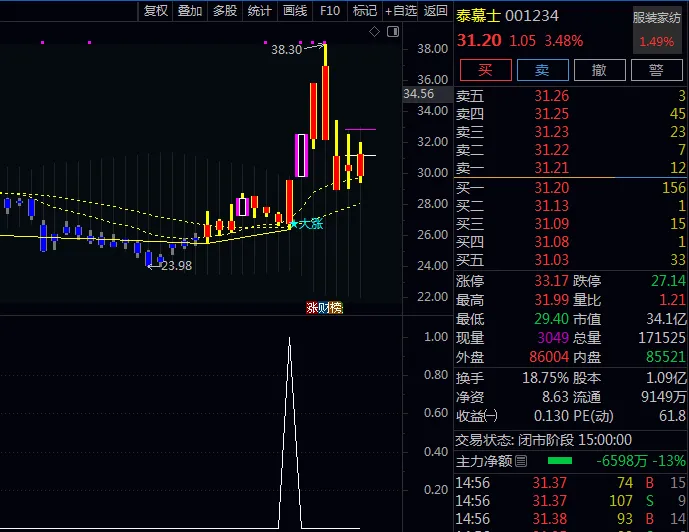Click the 涨 badge below the chart
The height and width of the screenshot is (532, 689).
click(x=312, y=308)
